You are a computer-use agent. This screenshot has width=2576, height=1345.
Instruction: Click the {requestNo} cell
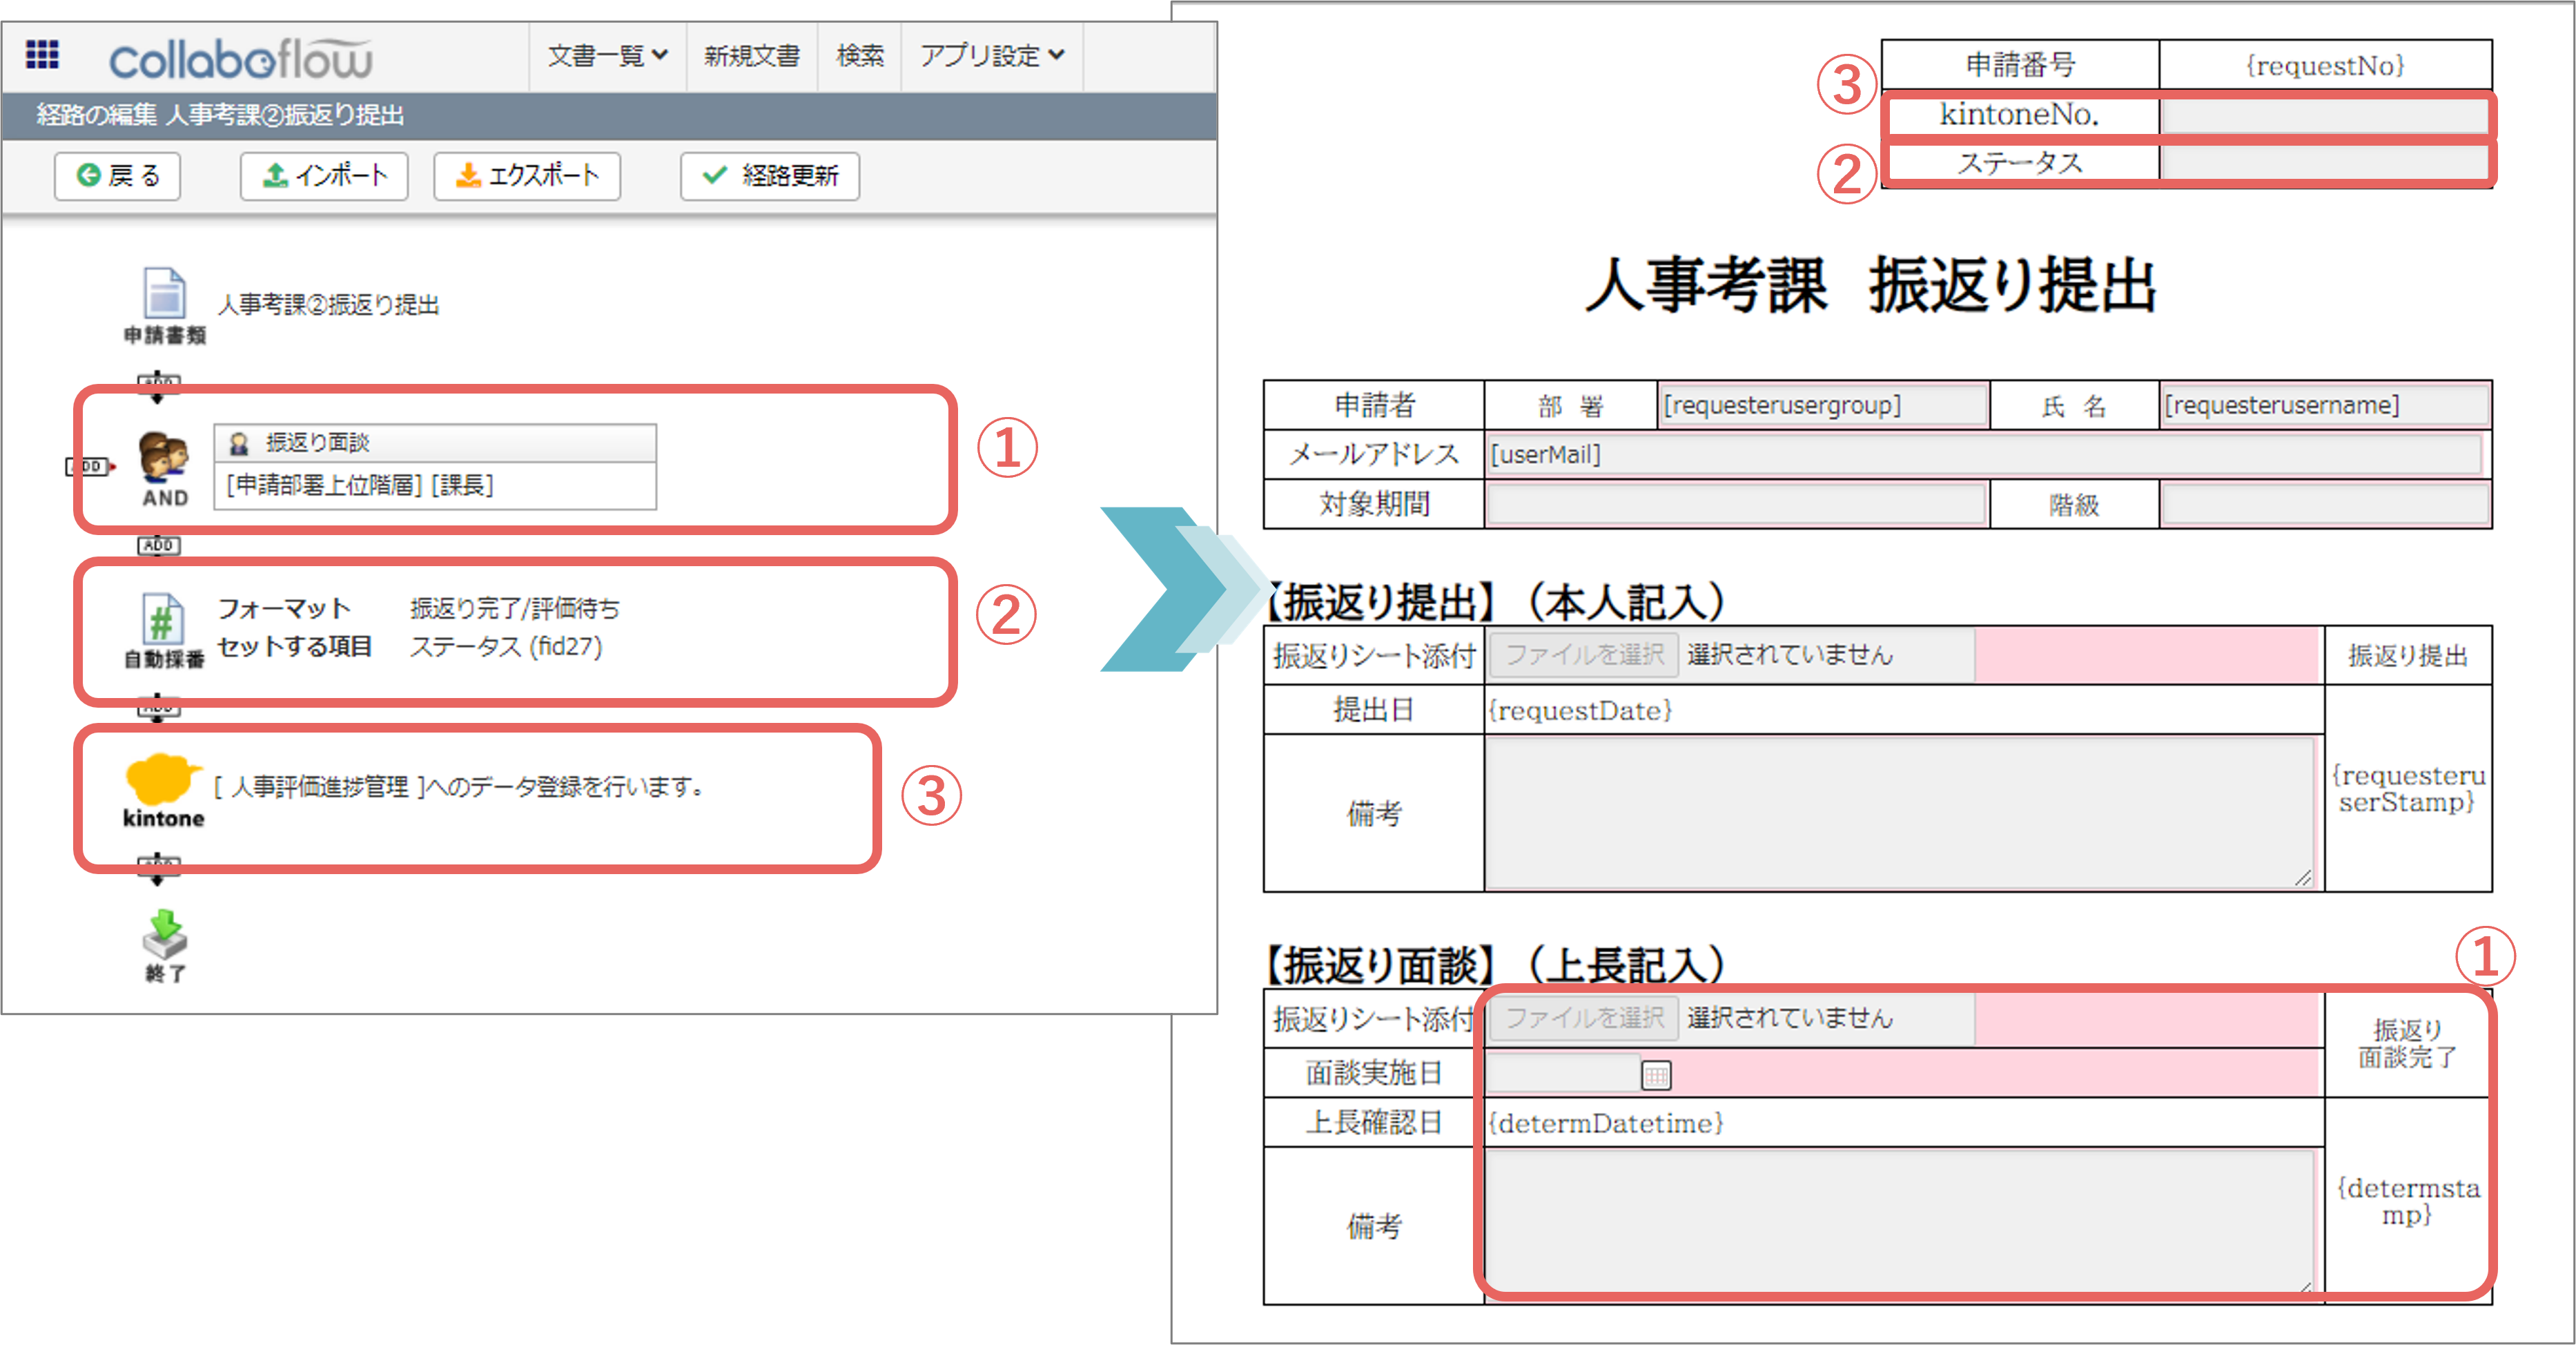click(2325, 66)
